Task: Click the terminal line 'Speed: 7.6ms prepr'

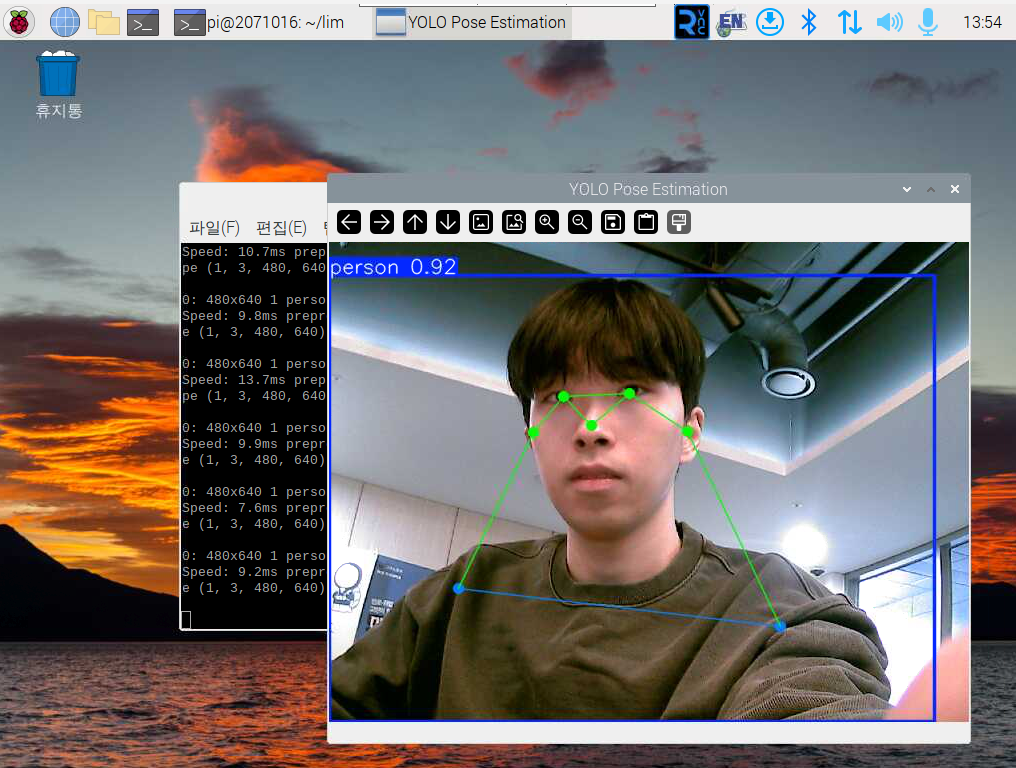Action: point(253,507)
